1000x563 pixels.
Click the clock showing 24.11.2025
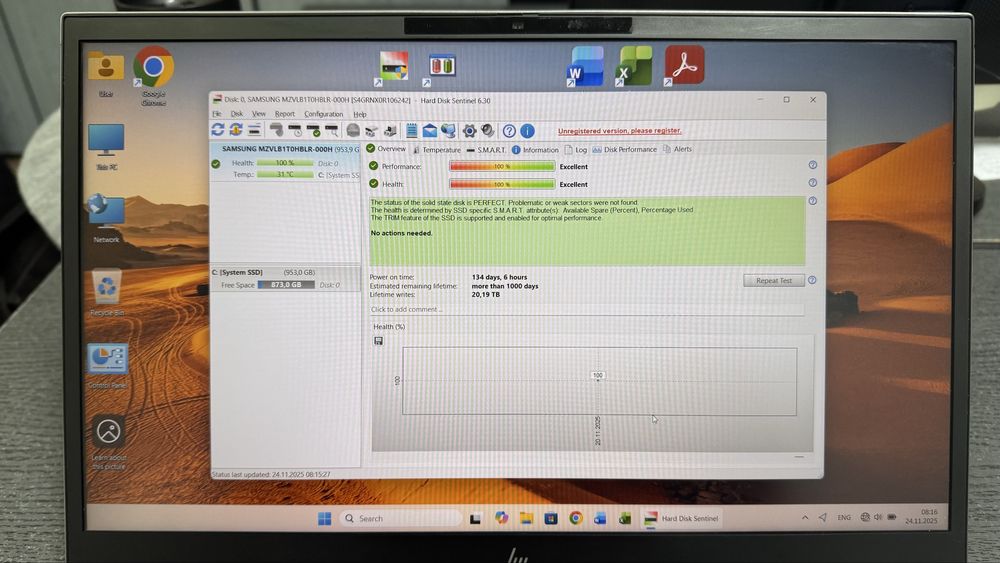pyautogui.click(x=922, y=516)
